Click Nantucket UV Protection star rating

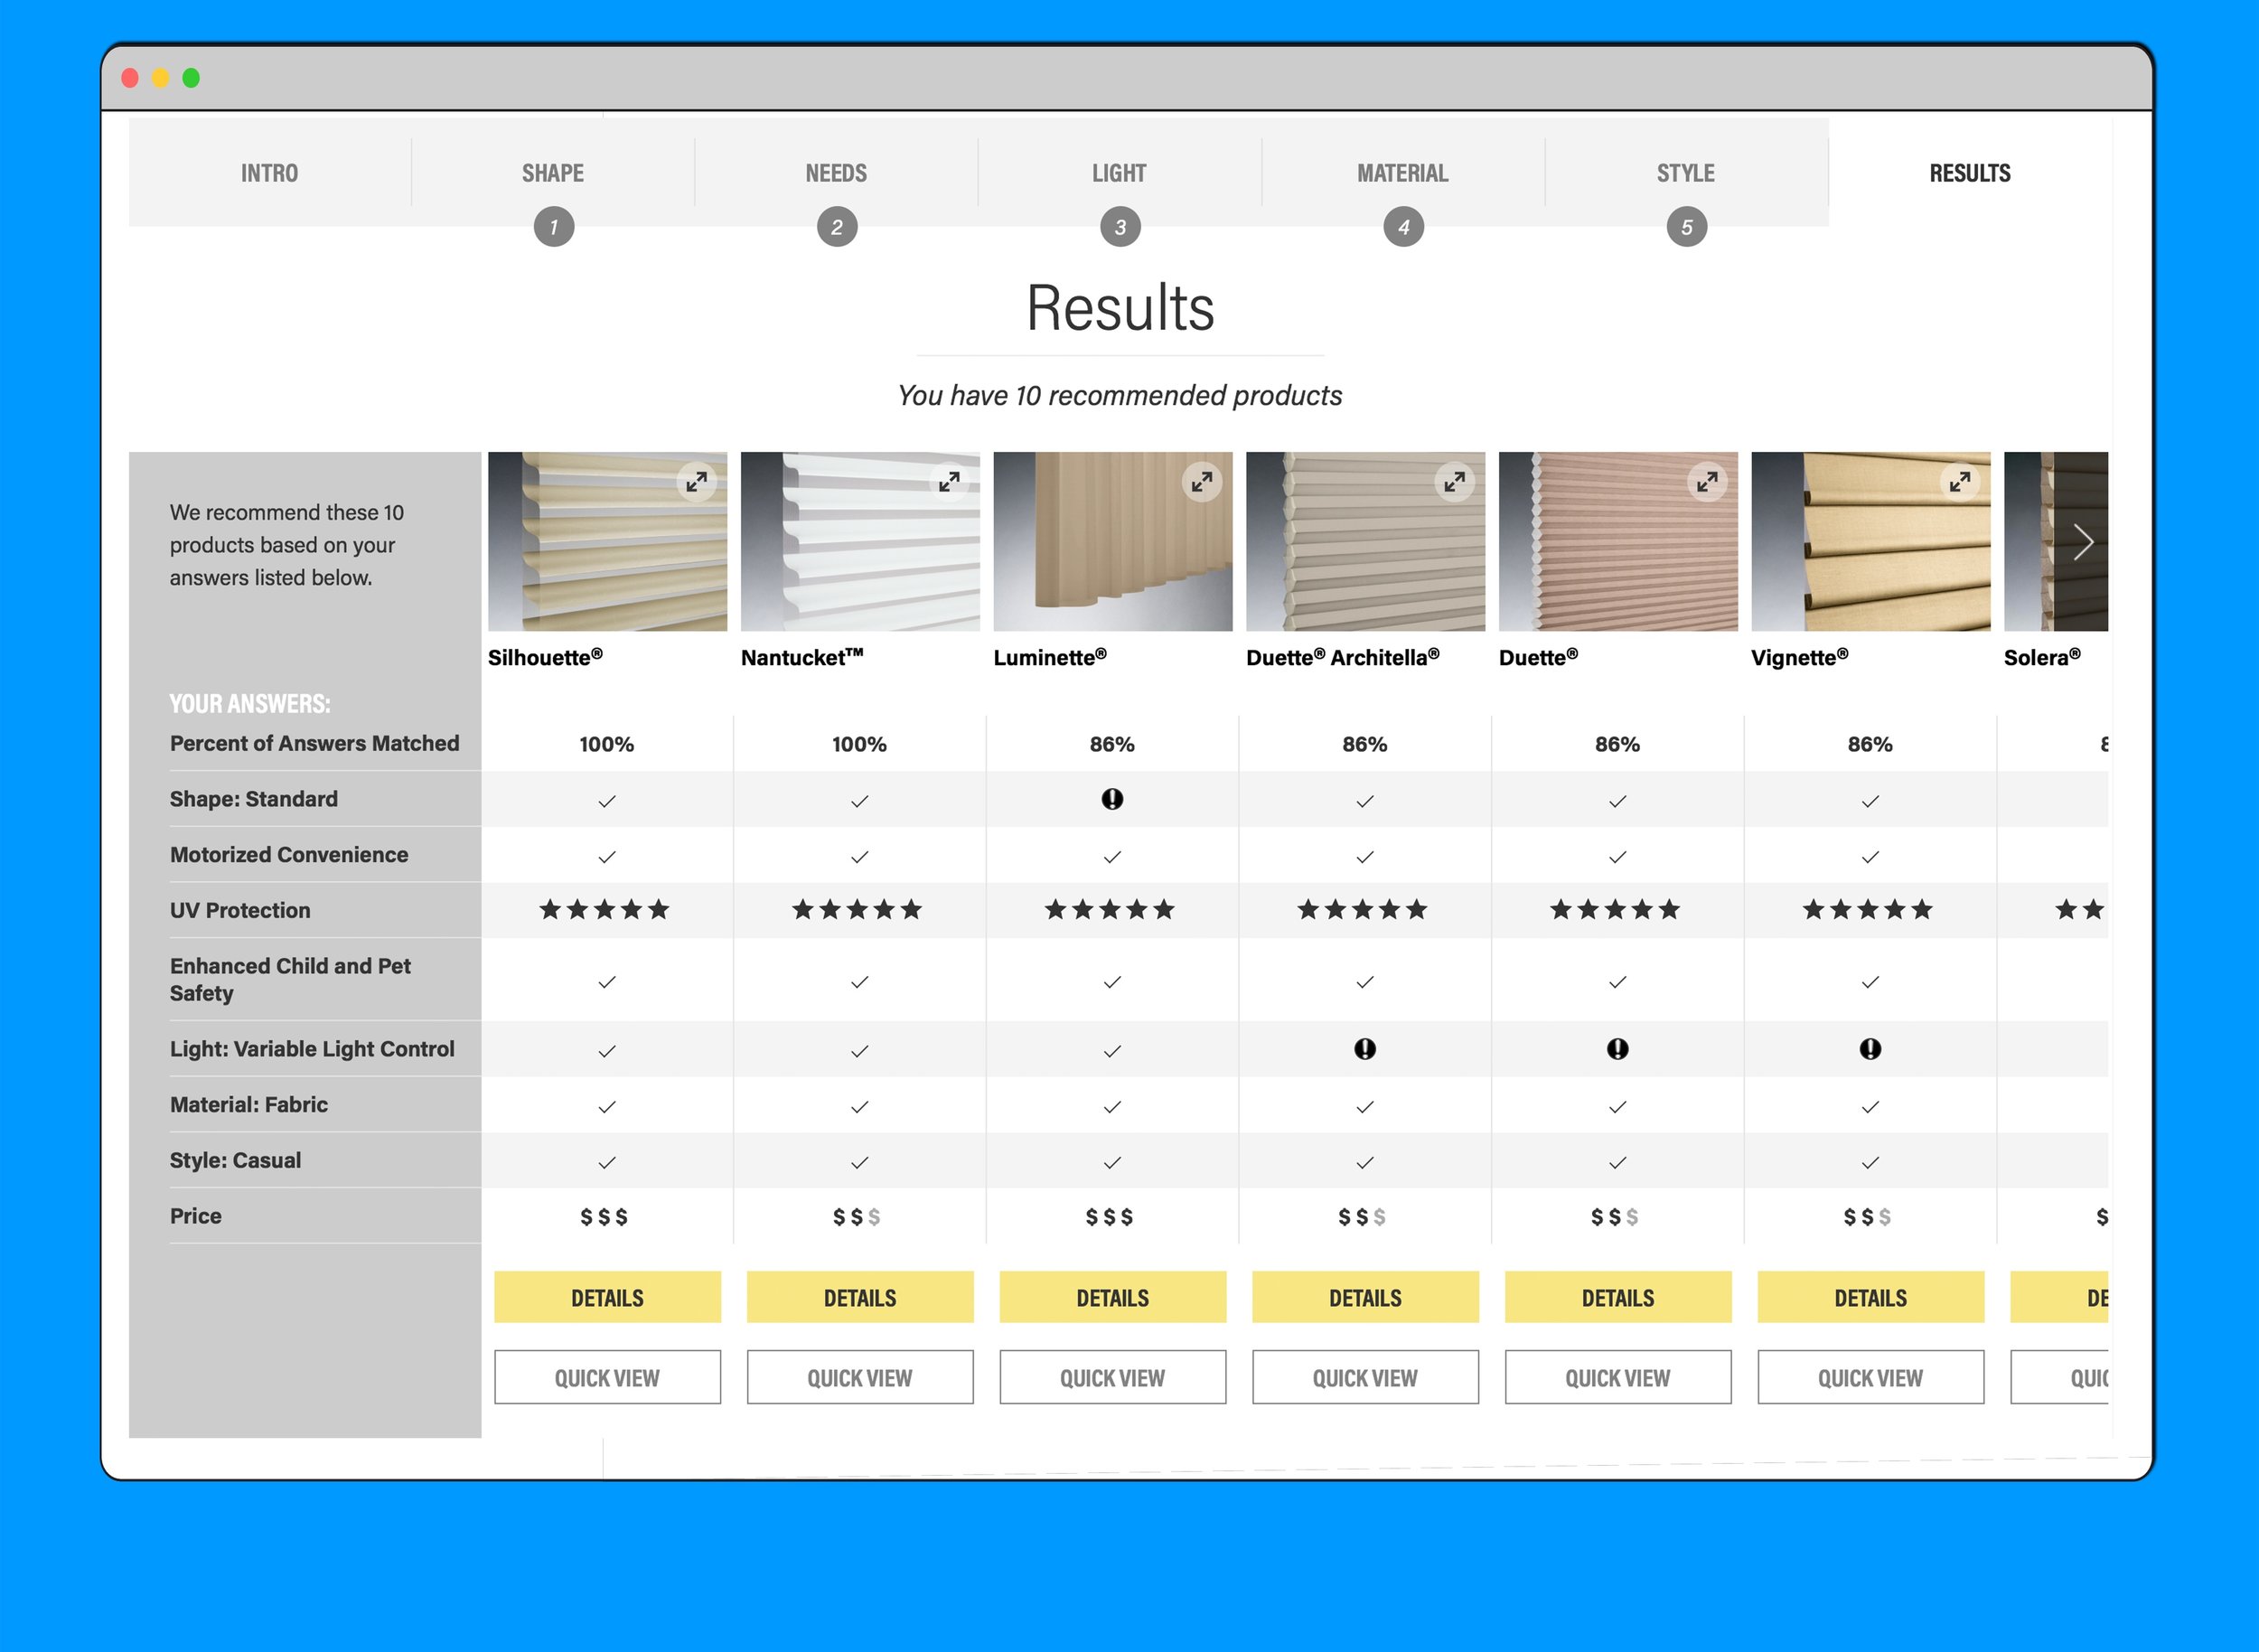857,910
